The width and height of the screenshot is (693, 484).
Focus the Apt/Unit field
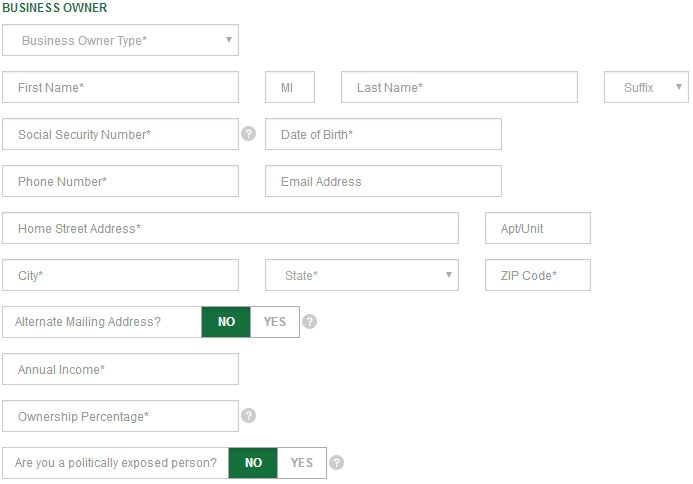pyautogui.click(x=537, y=228)
